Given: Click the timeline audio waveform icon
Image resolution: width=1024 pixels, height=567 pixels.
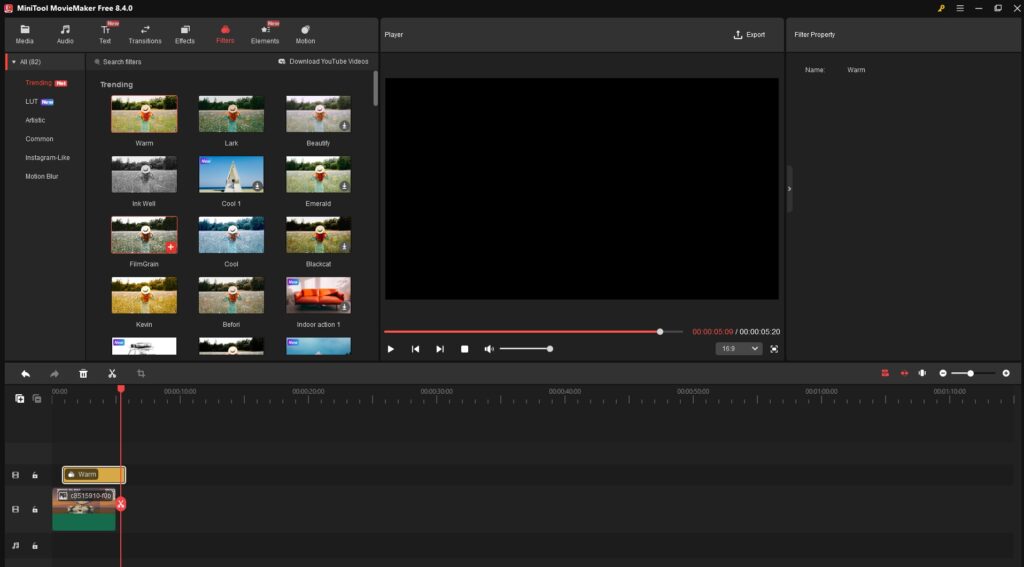Looking at the screenshot, I should point(922,373).
